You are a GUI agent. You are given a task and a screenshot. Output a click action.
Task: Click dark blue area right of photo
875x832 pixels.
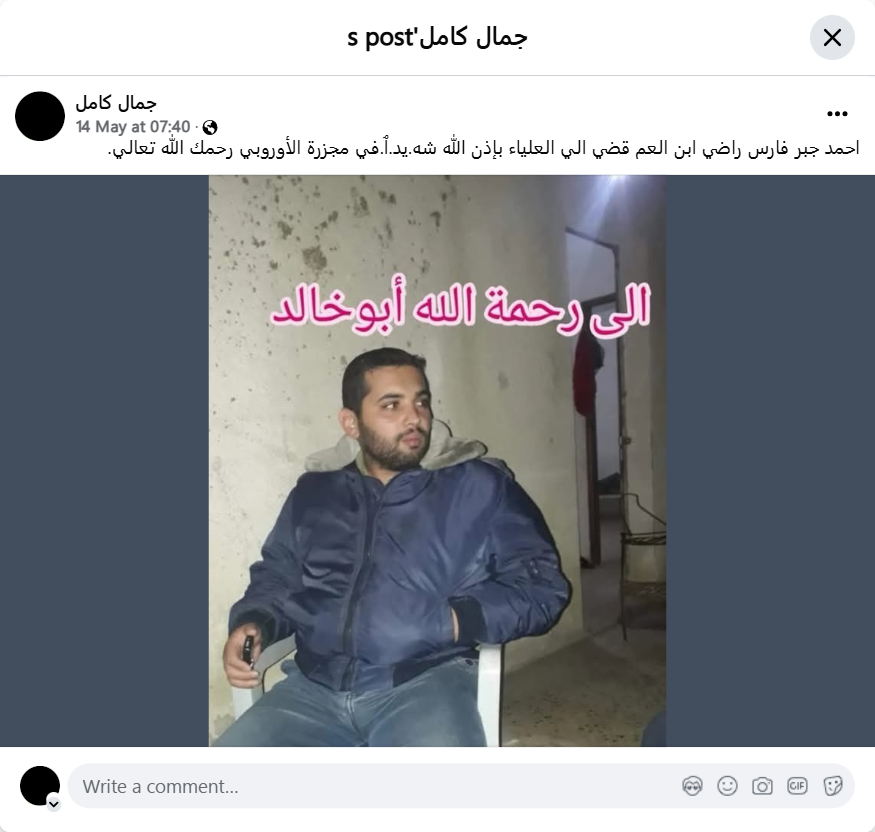pos(770,461)
